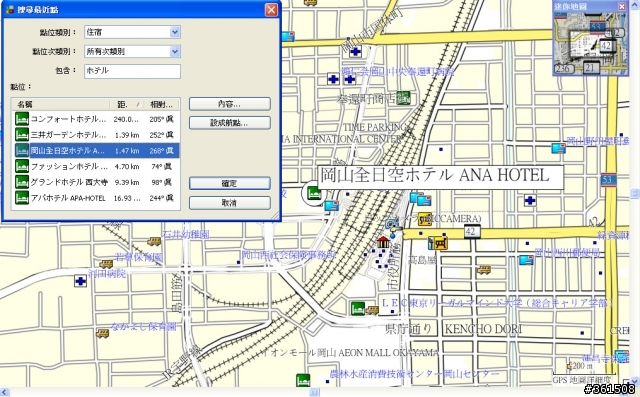The width and height of the screenshot is (640, 397).
Task: Click the AEON MALL OKAYAMA map label
Action: click(350, 352)
